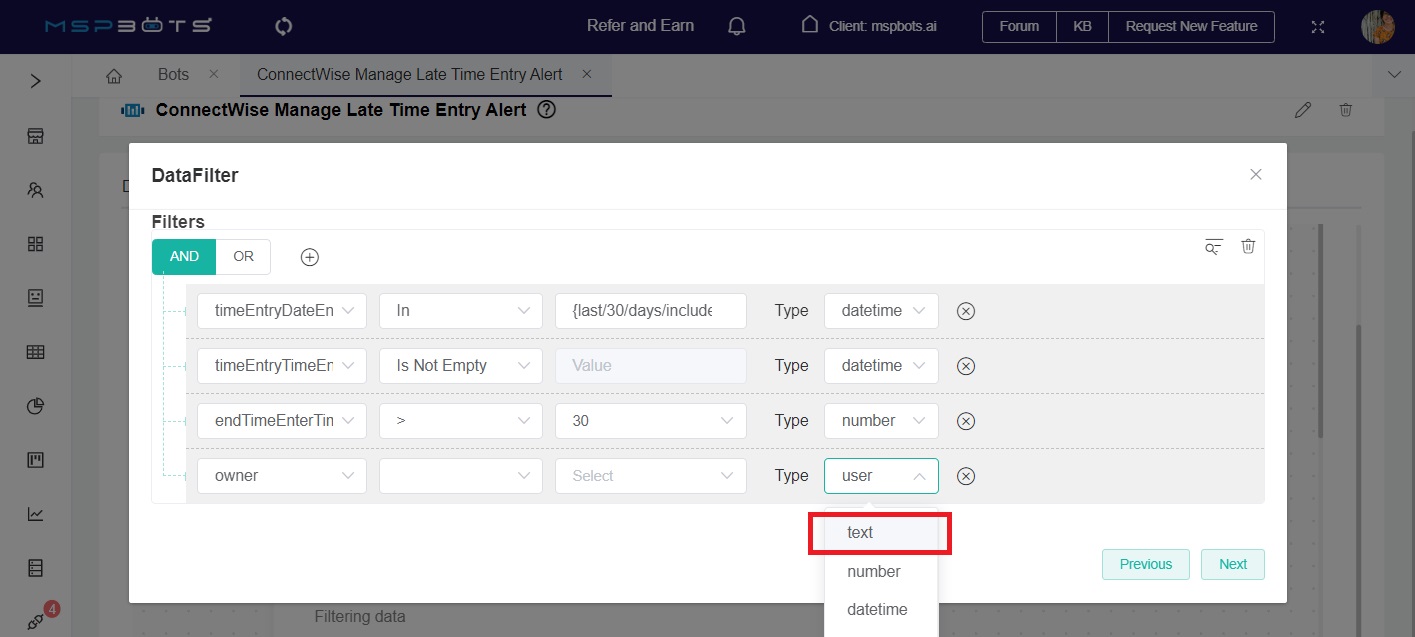Click the trash icon in Filters panel
1415x637 pixels.
click(x=1248, y=246)
